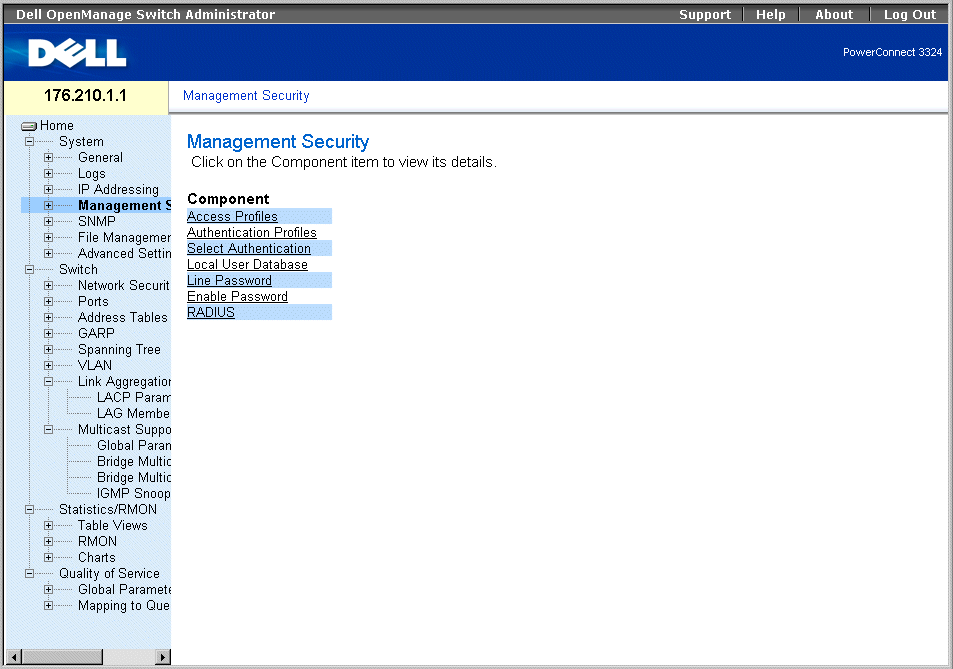Collapse the Quality of Service node
The image size is (953, 669).
29,574
